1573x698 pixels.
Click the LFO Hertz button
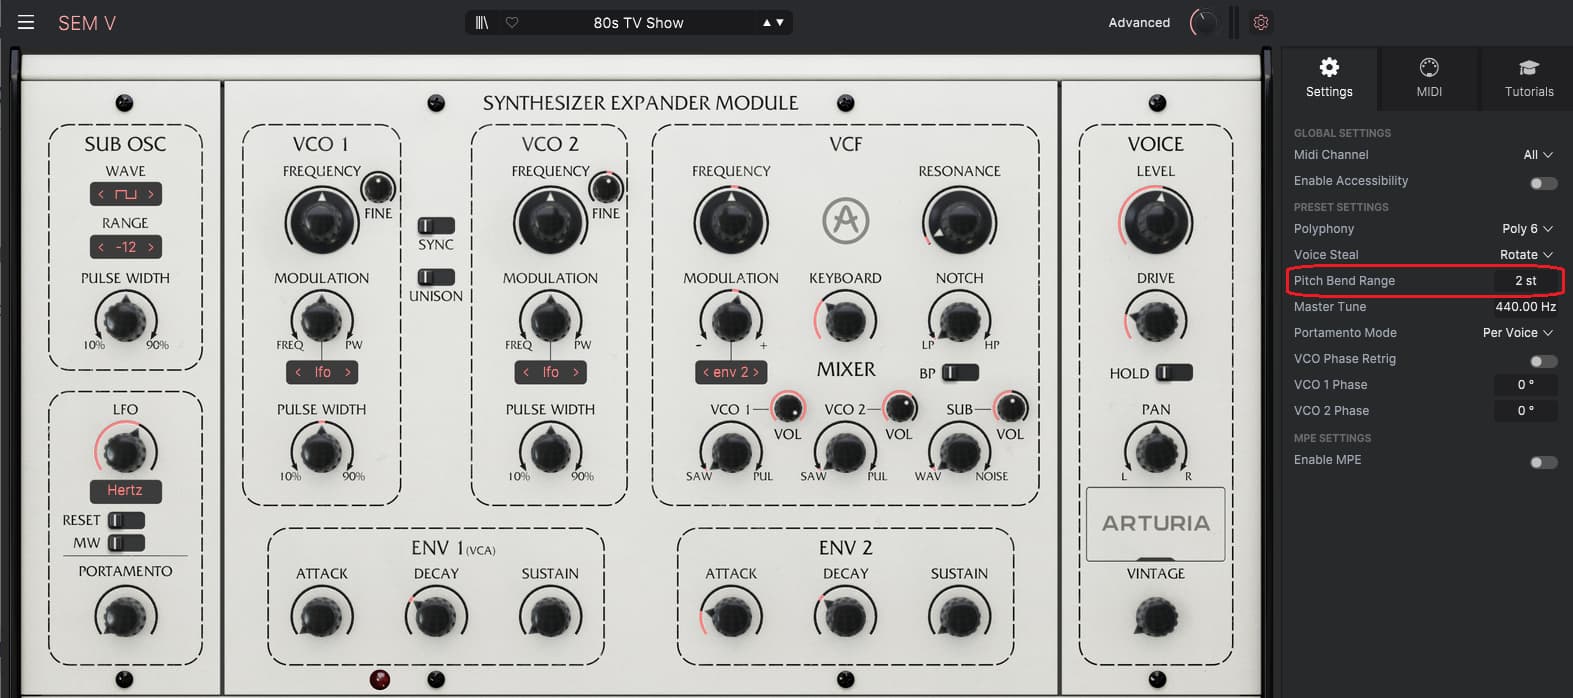point(125,490)
